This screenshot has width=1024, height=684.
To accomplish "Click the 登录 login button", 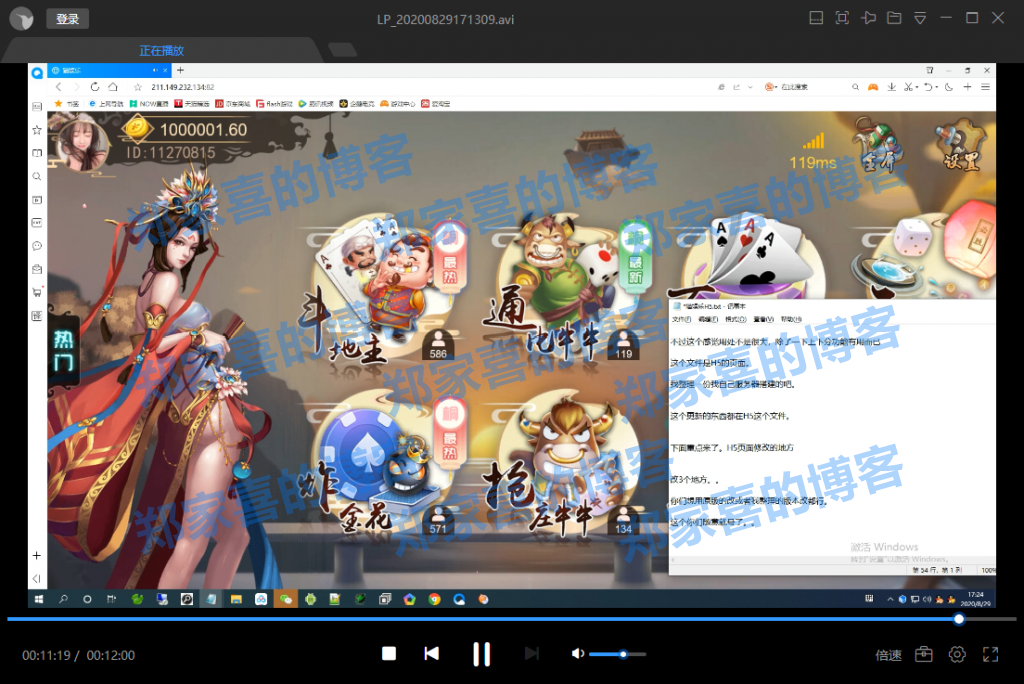I will 67,19.
